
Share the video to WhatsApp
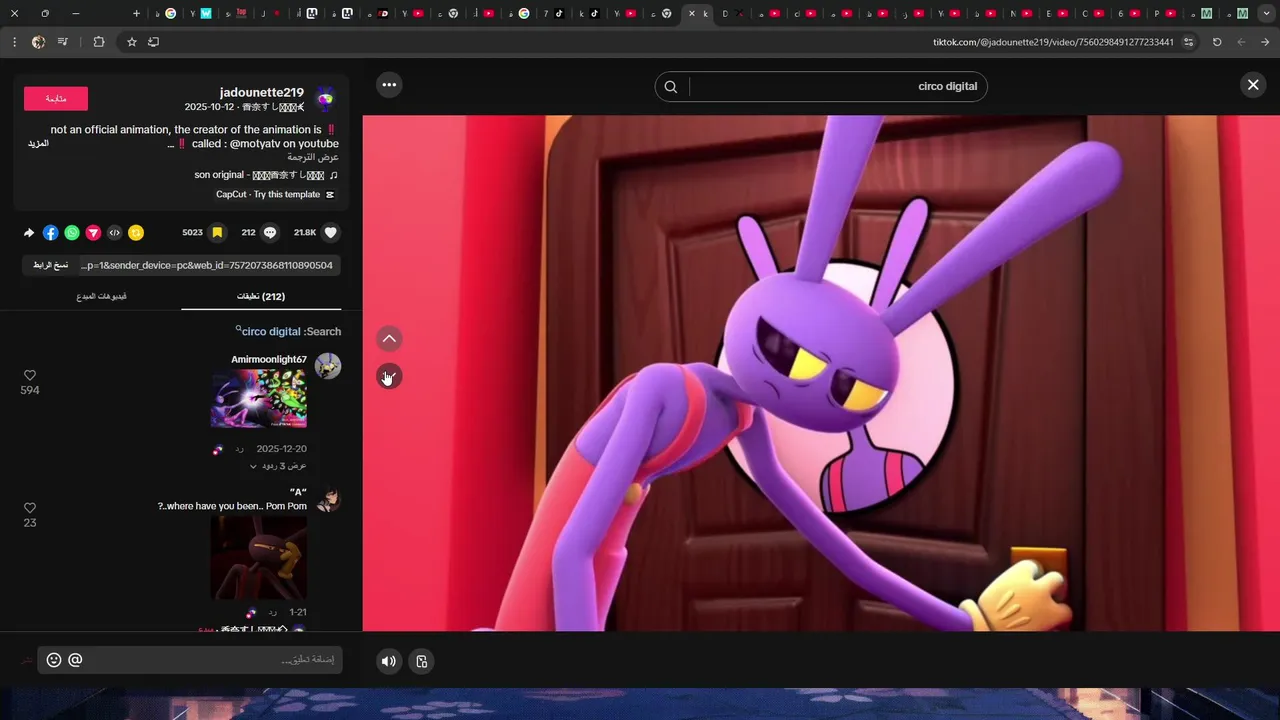72,232
